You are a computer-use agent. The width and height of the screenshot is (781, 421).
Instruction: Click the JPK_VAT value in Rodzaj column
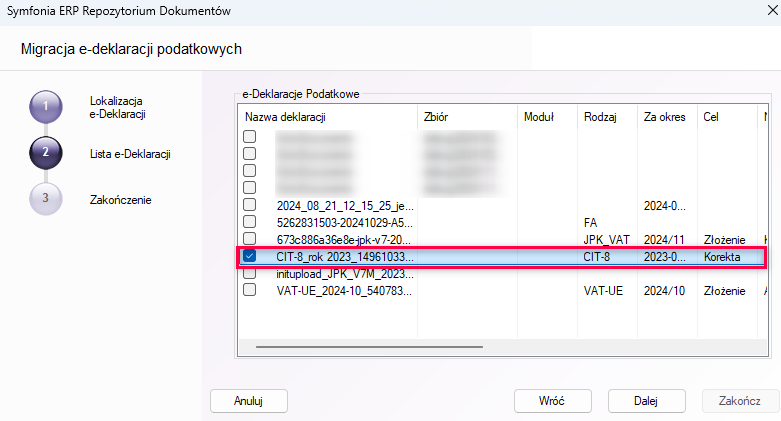click(x=607, y=240)
